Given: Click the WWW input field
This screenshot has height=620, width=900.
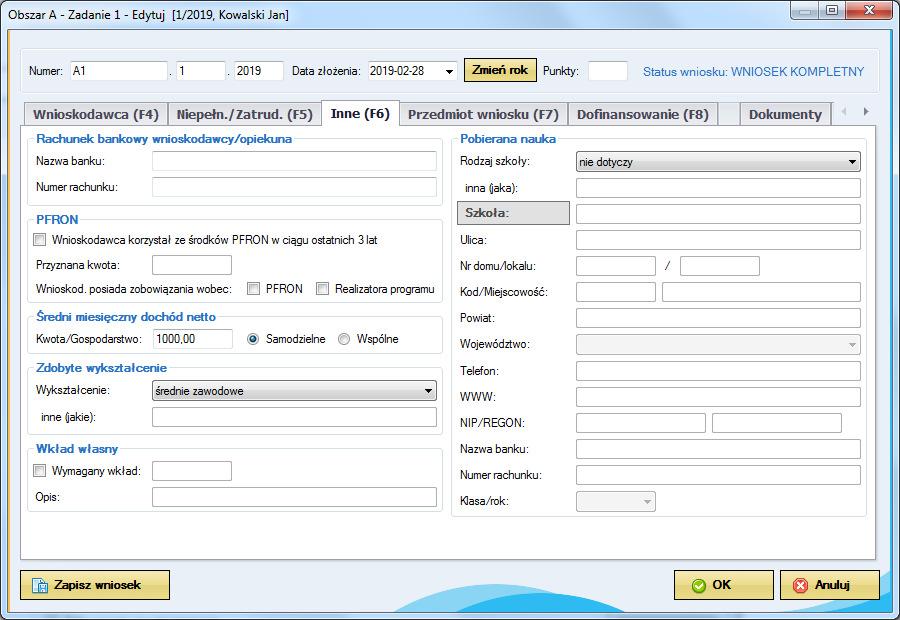Looking at the screenshot, I should (x=718, y=397).
